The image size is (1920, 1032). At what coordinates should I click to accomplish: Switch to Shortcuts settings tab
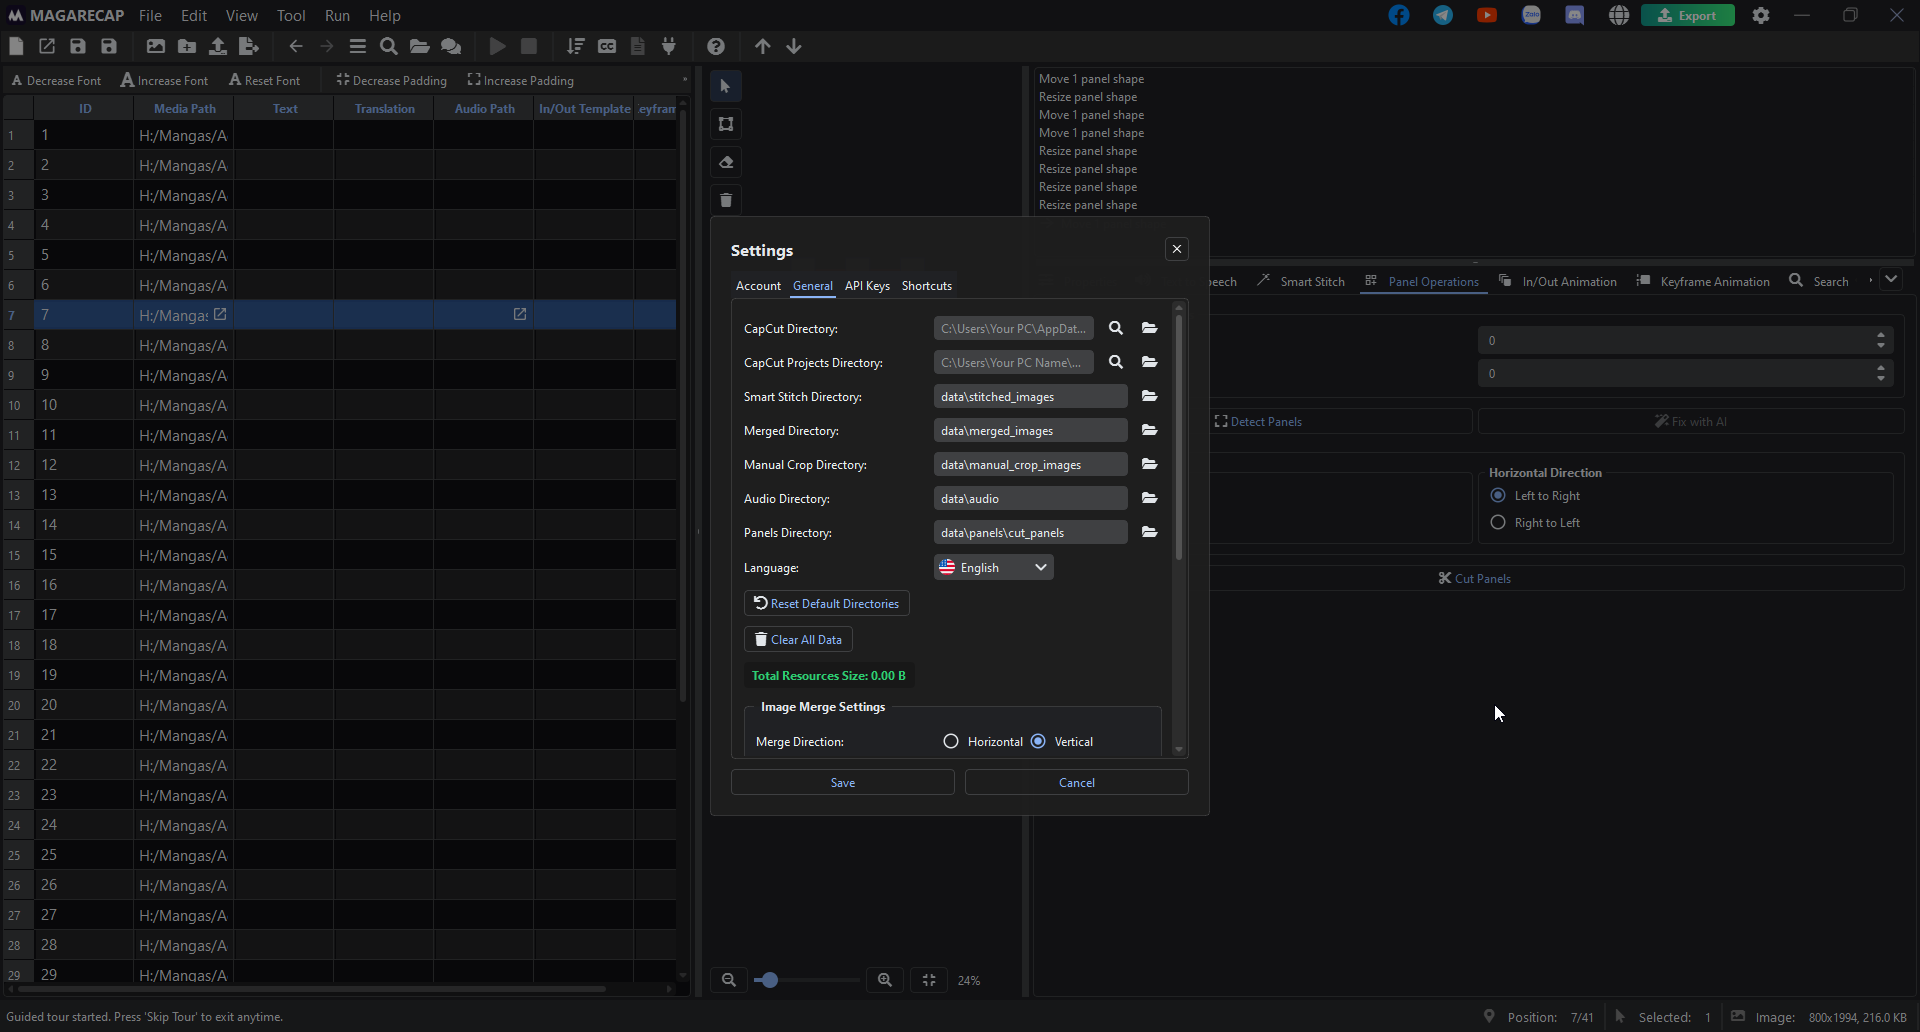click(927, 286)
